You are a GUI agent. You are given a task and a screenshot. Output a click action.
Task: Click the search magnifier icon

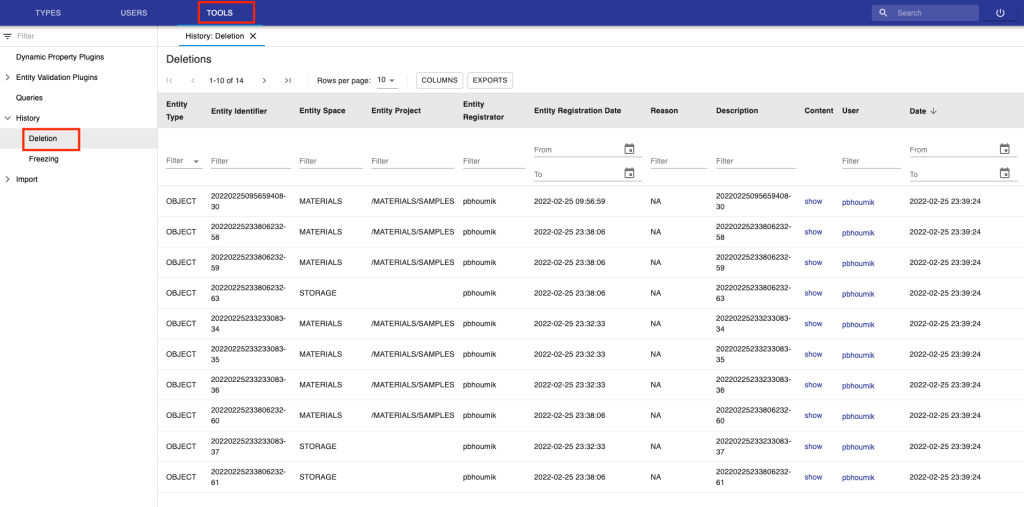point(884,13)
